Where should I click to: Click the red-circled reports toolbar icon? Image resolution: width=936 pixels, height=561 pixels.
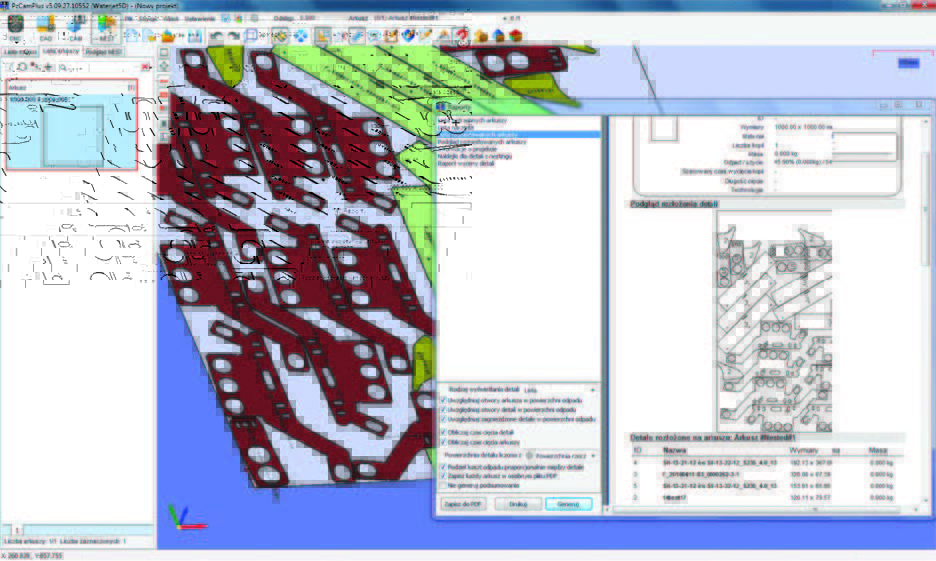click(x=461, y=36)
